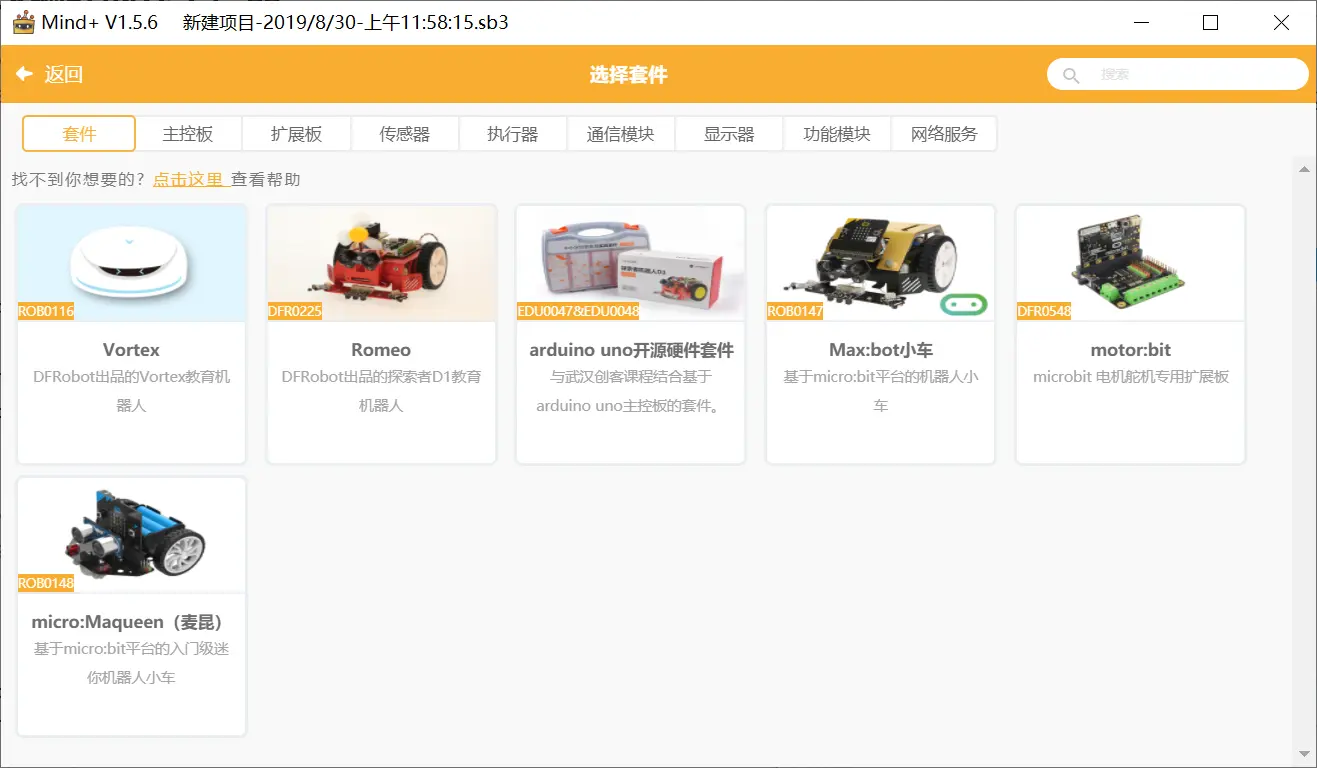Image resolution: width=1317 pixels, height=768 pixels.
Task: Click the back arrow icon
Action: 24,74
